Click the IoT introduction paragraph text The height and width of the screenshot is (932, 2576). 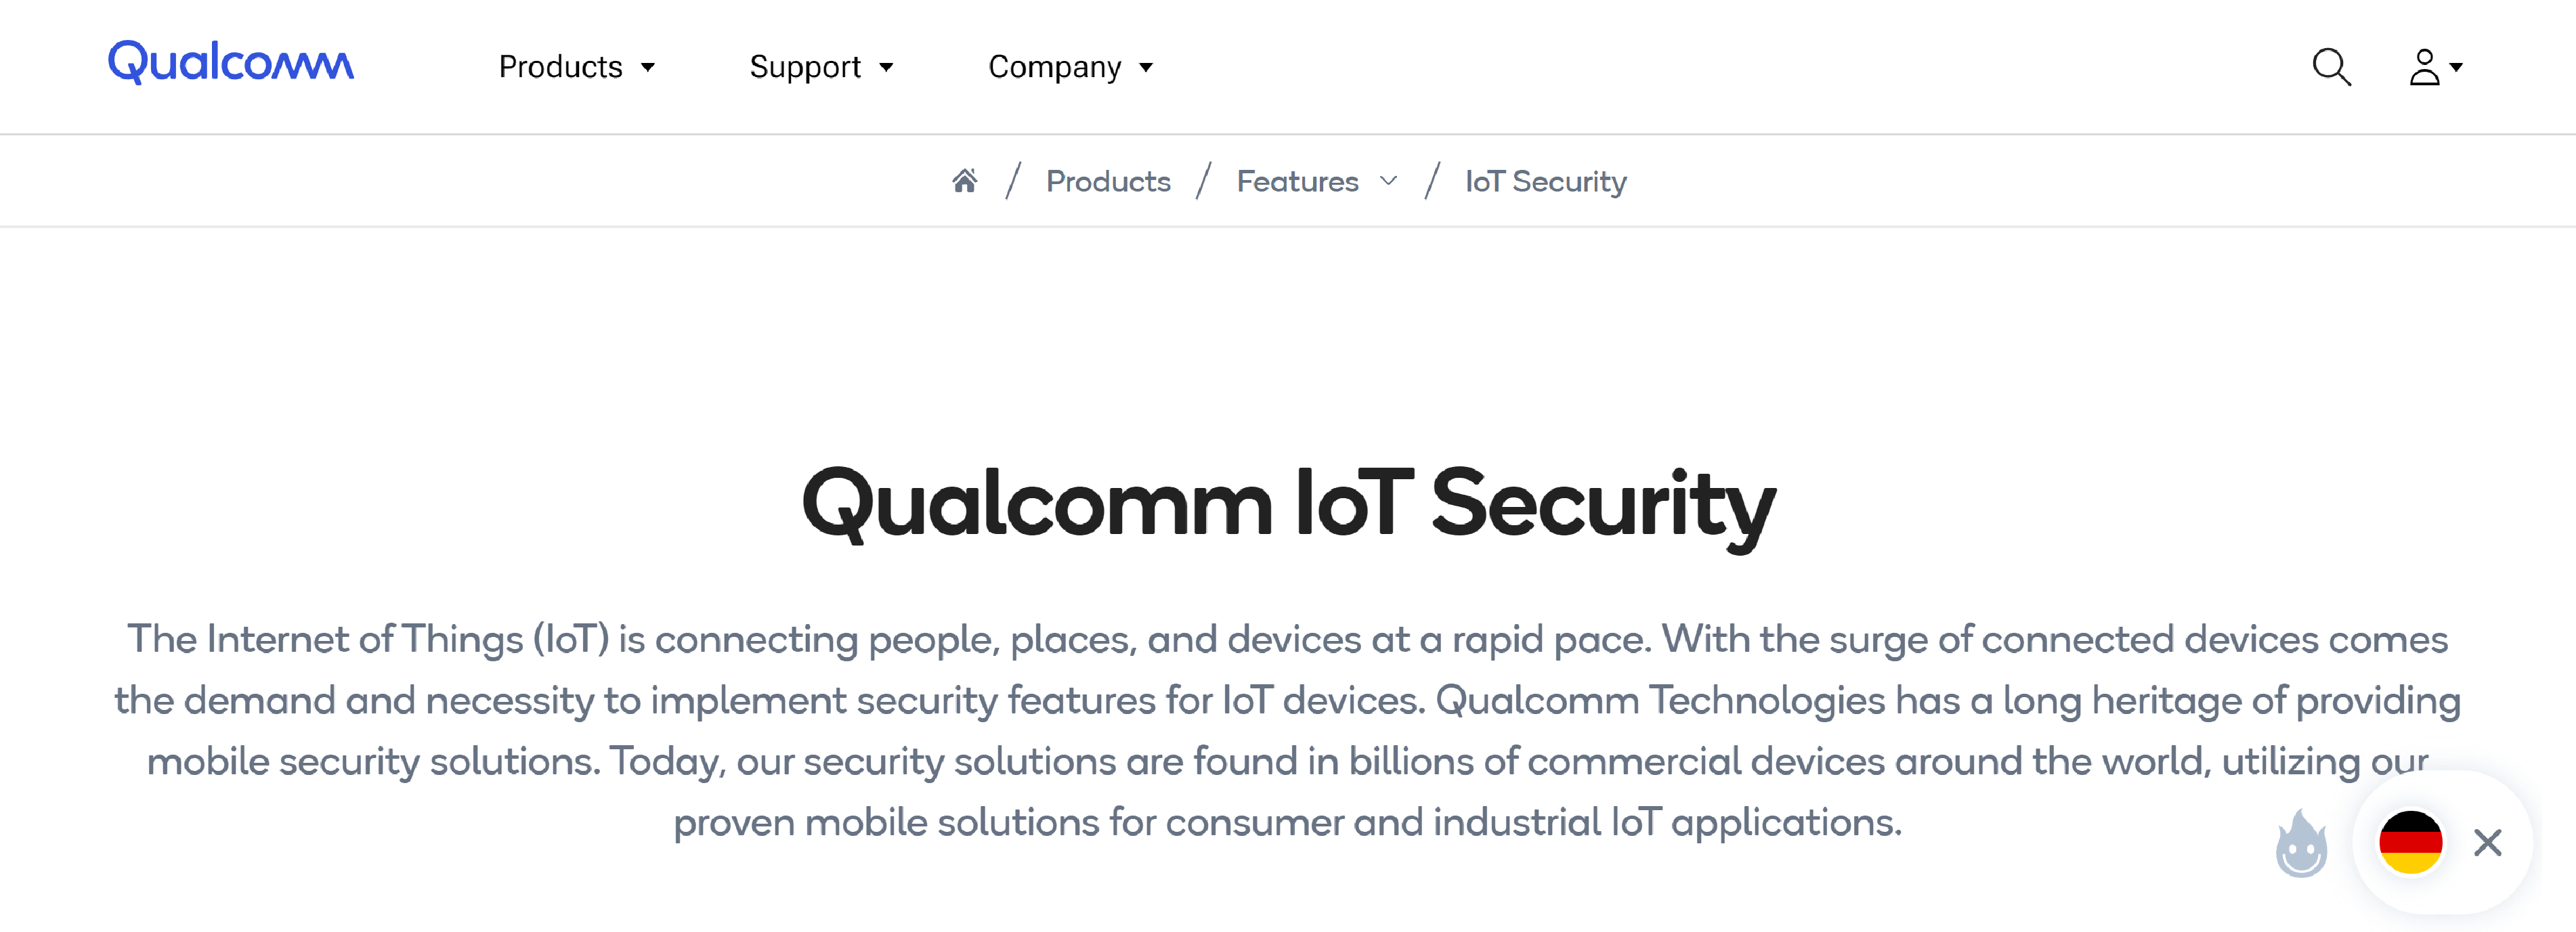(x=1288, y=730)
